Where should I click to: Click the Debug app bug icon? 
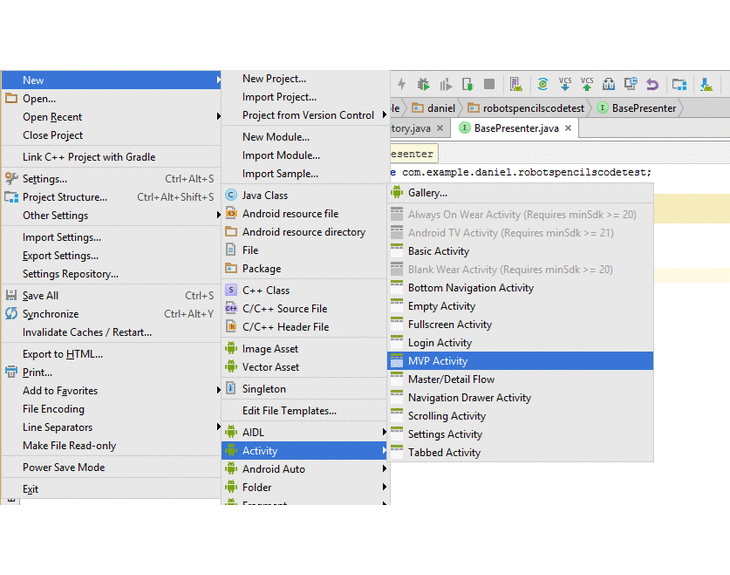(x=423, y=85)
